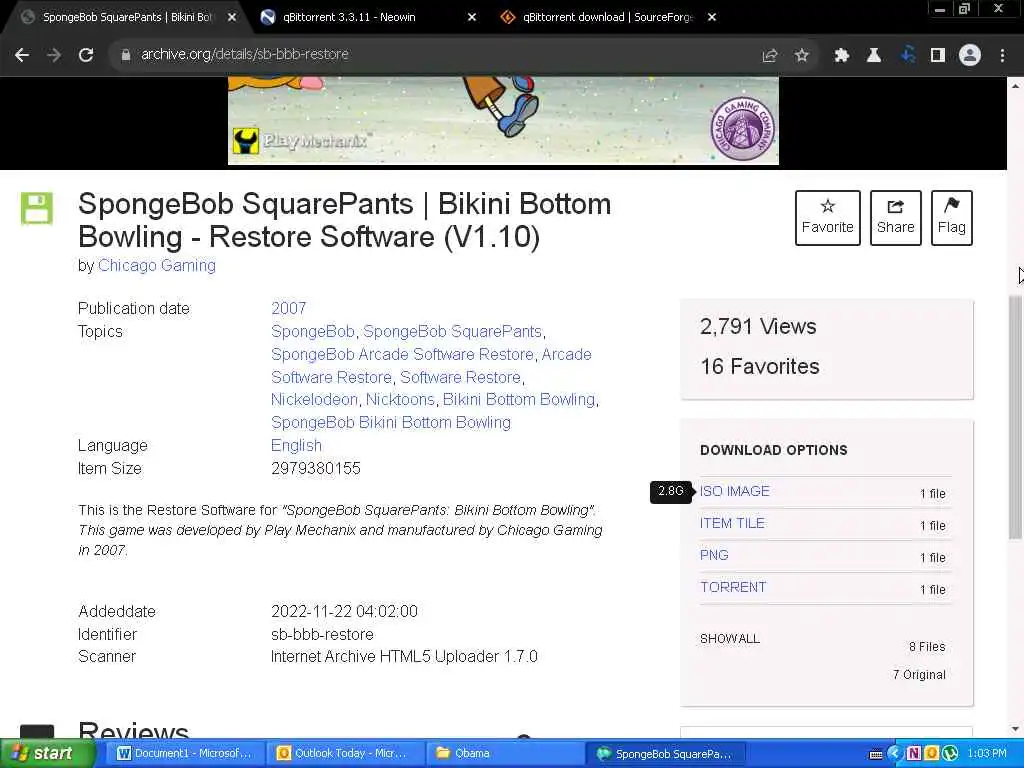The width and height of the screenshot is (1024, 768).
Task: Click the scrollbar down arrow
Action: pyautogui.click(x=1016, y=729)
